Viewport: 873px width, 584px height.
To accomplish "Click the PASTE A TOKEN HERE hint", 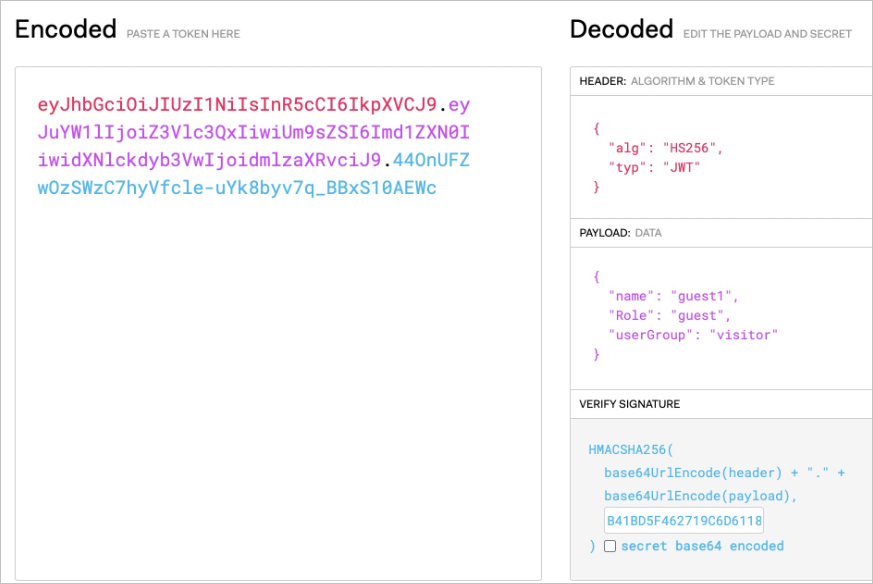I will 183,34.
